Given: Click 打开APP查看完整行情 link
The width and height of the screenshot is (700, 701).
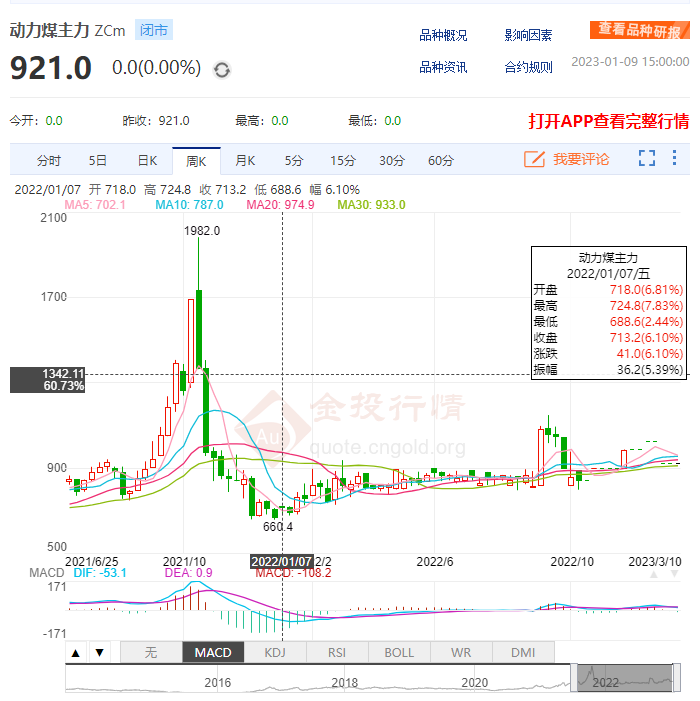Looking at the screenshot, I should [609, 121].
